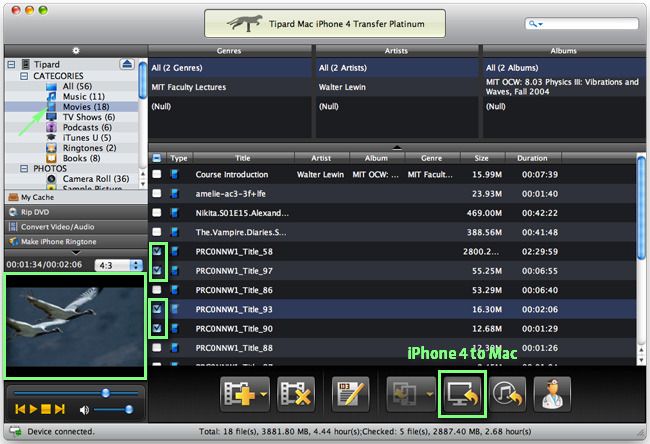Select the iTunes U (5) category
The image size is (650, 444).
point(87,138)
